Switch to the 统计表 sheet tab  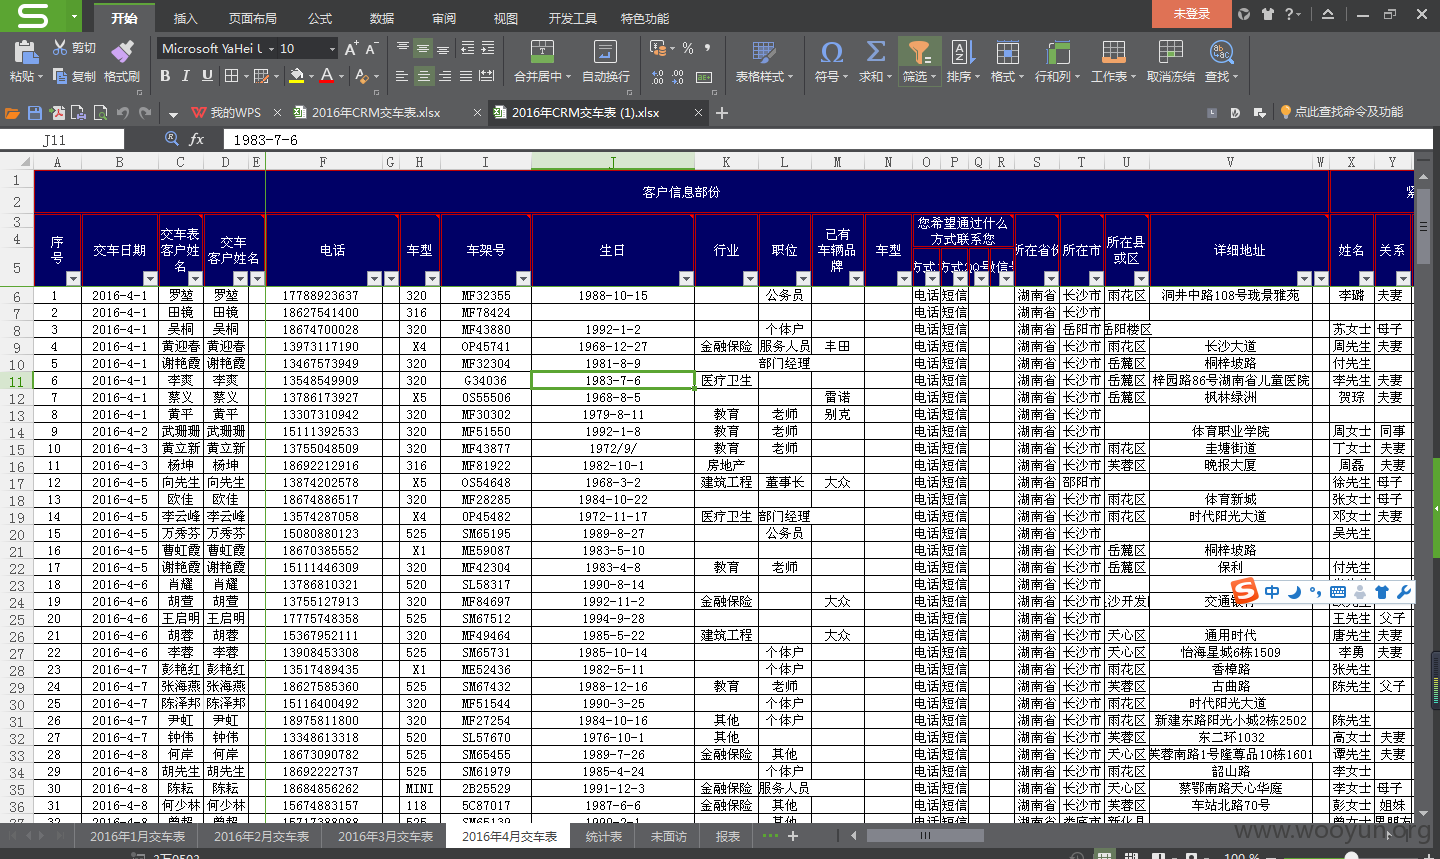pyautogui.click(x=604, y=836)
